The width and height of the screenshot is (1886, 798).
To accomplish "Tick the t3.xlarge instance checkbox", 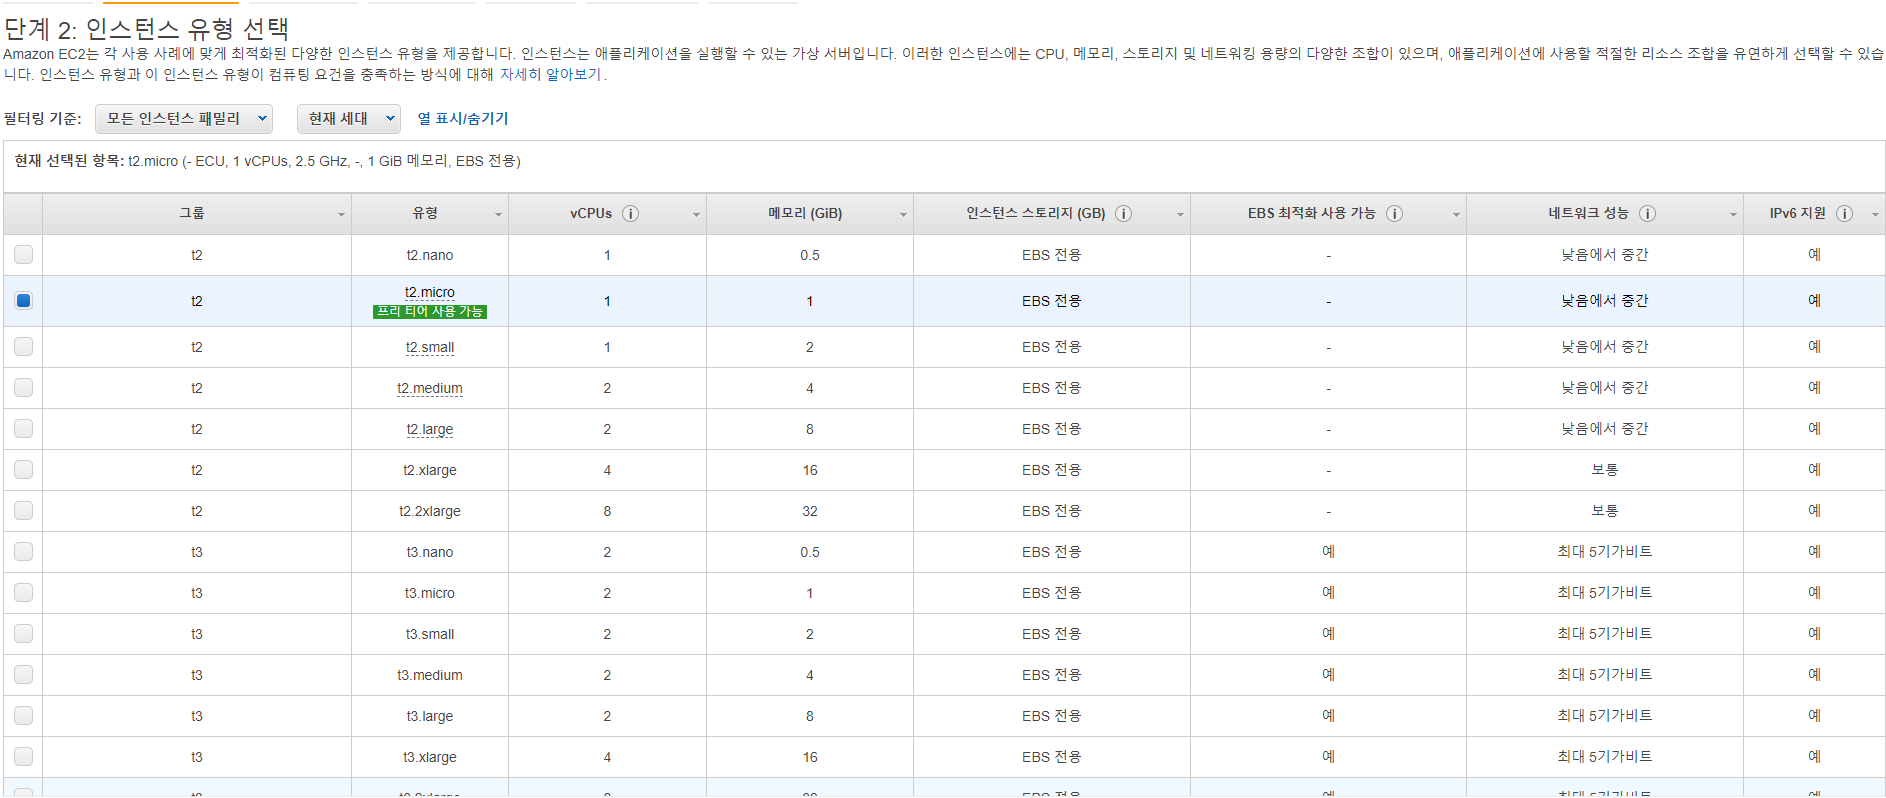I will [23, 756].
